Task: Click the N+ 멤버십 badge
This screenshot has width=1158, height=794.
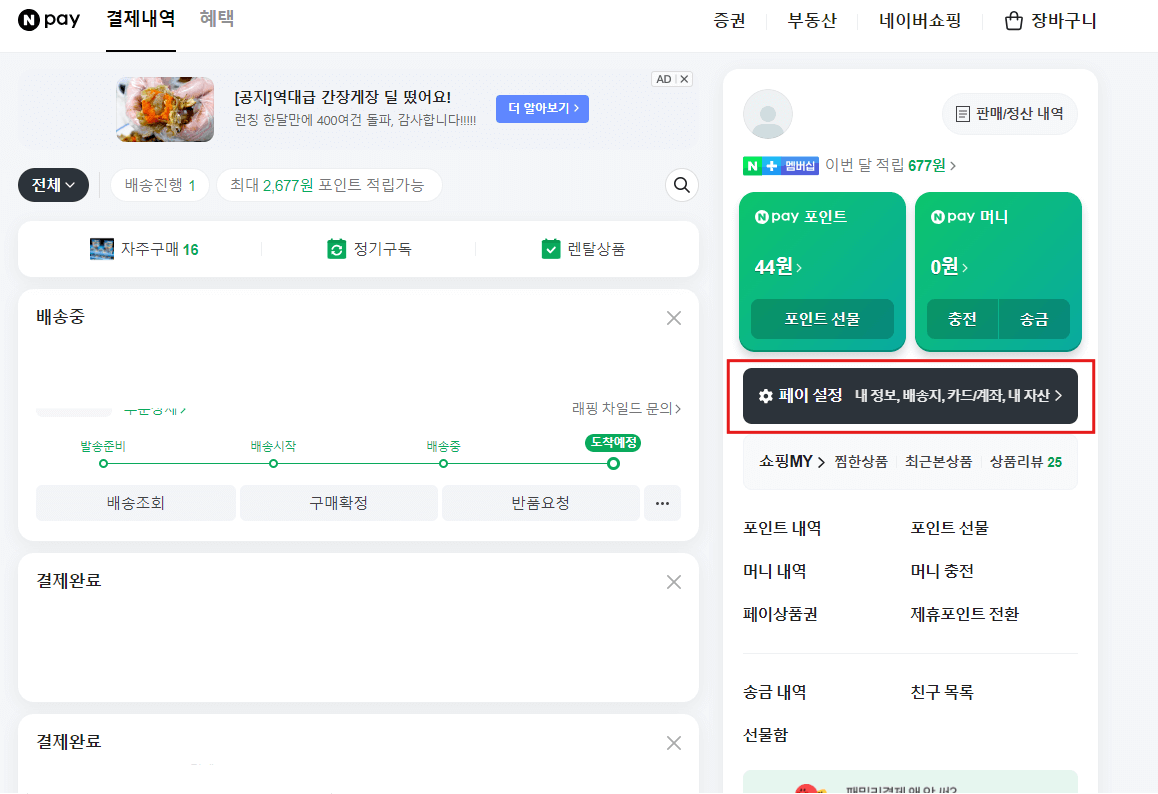Action: coord(781,165)
